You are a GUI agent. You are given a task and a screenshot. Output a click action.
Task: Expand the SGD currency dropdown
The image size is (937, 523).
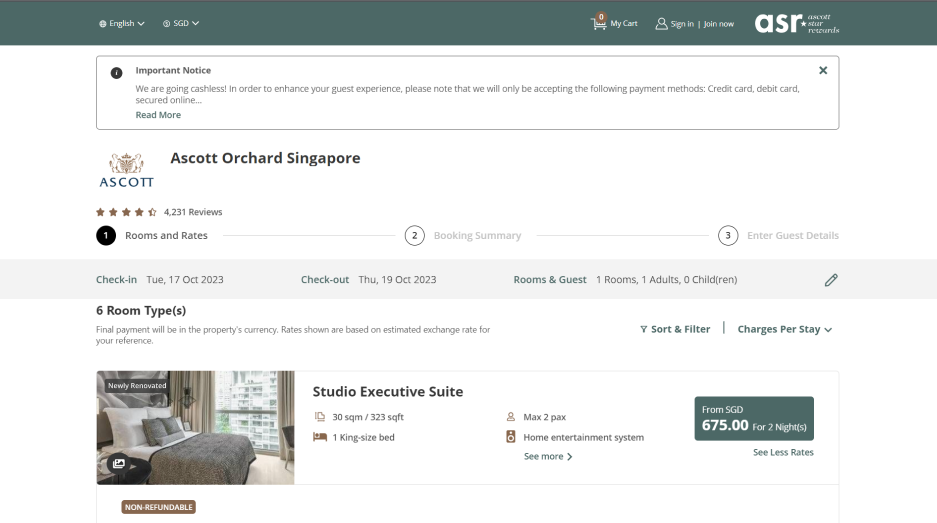tap(181, 23)
